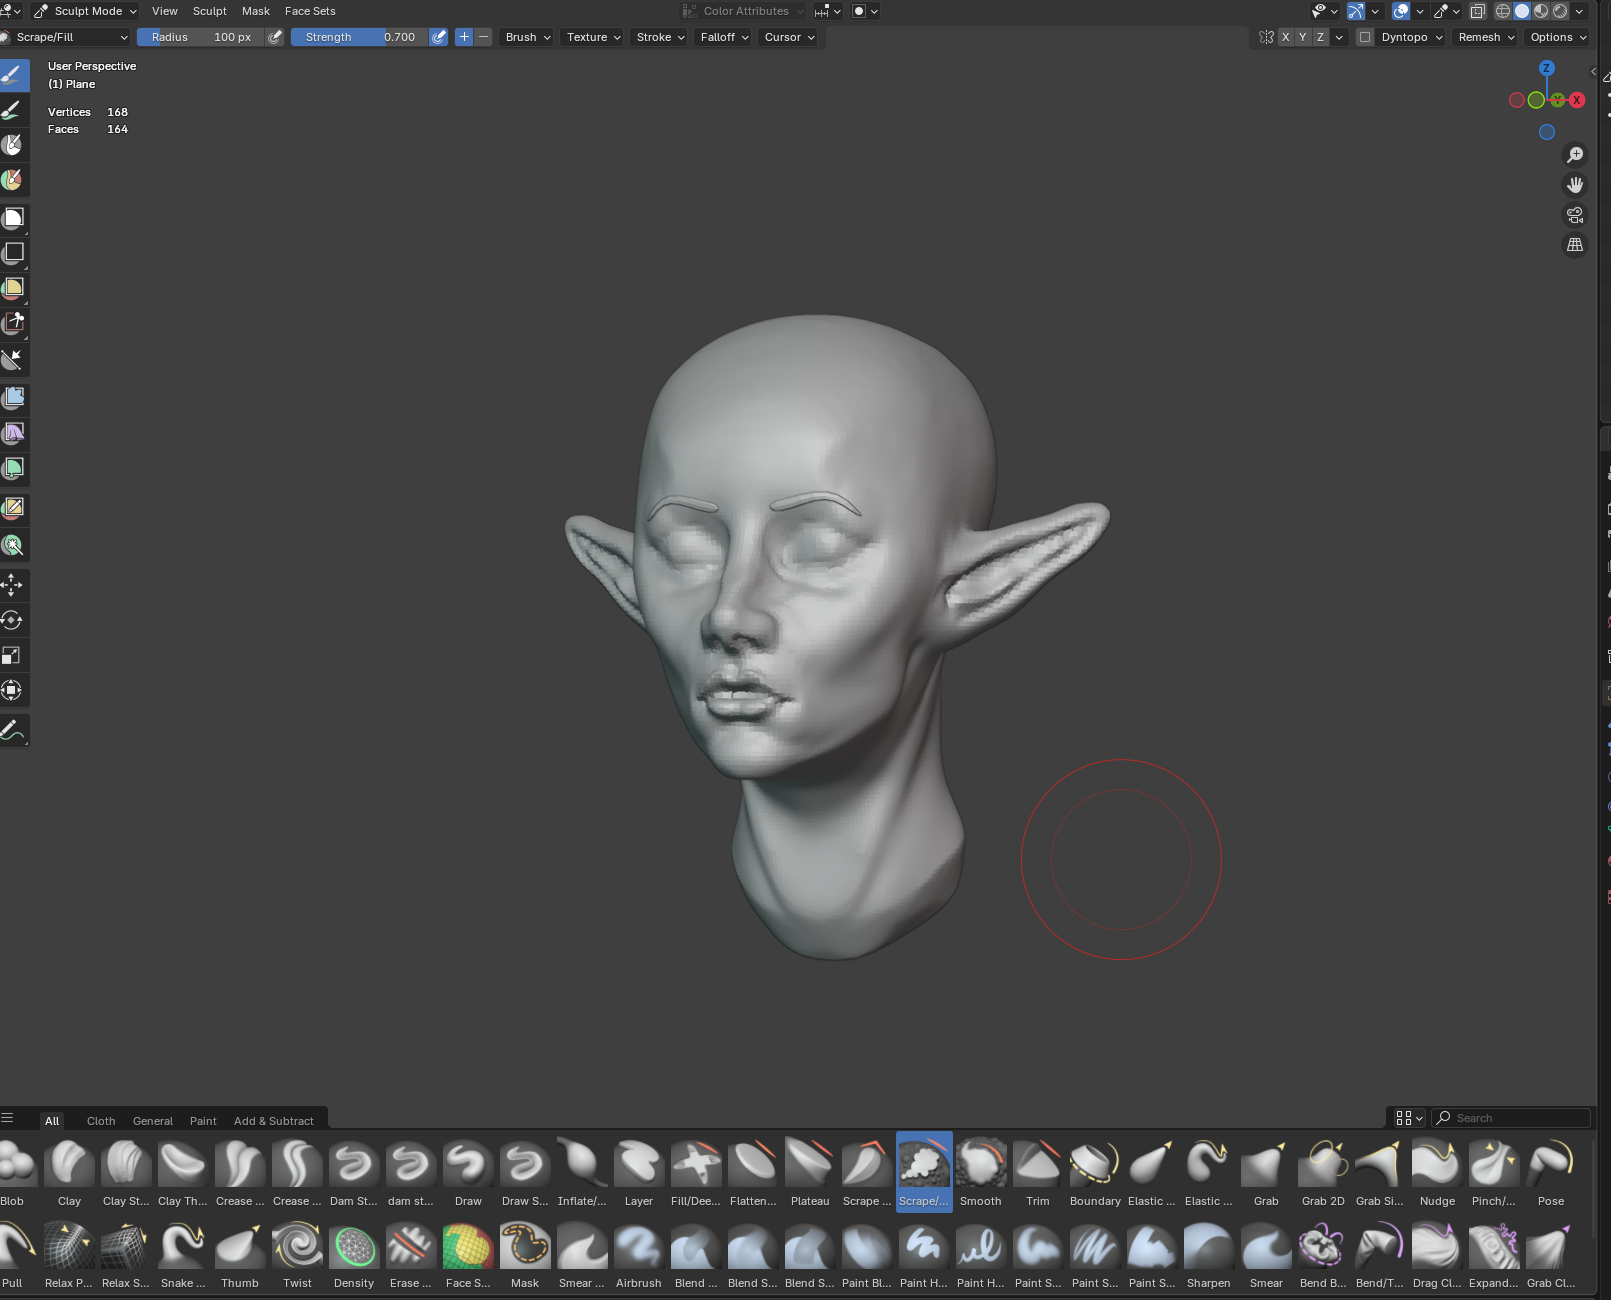Choose the Boundary brush

coord(1095,1172)
